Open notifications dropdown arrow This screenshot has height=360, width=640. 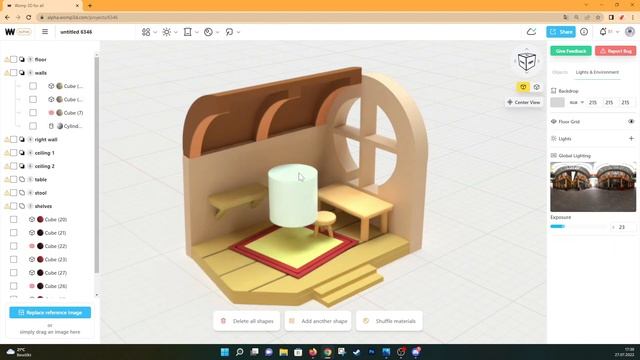(618, 32)
